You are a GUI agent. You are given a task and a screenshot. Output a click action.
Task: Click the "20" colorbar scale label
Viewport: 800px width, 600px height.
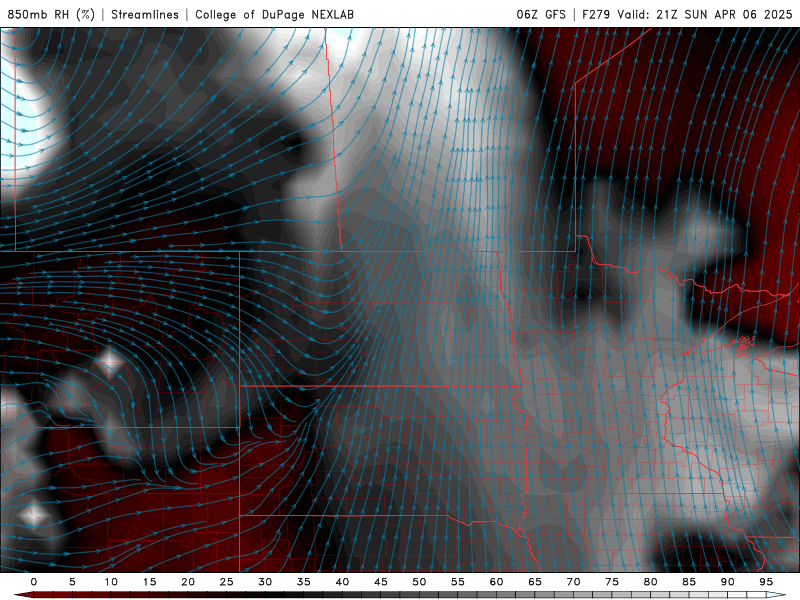point(188,582)
